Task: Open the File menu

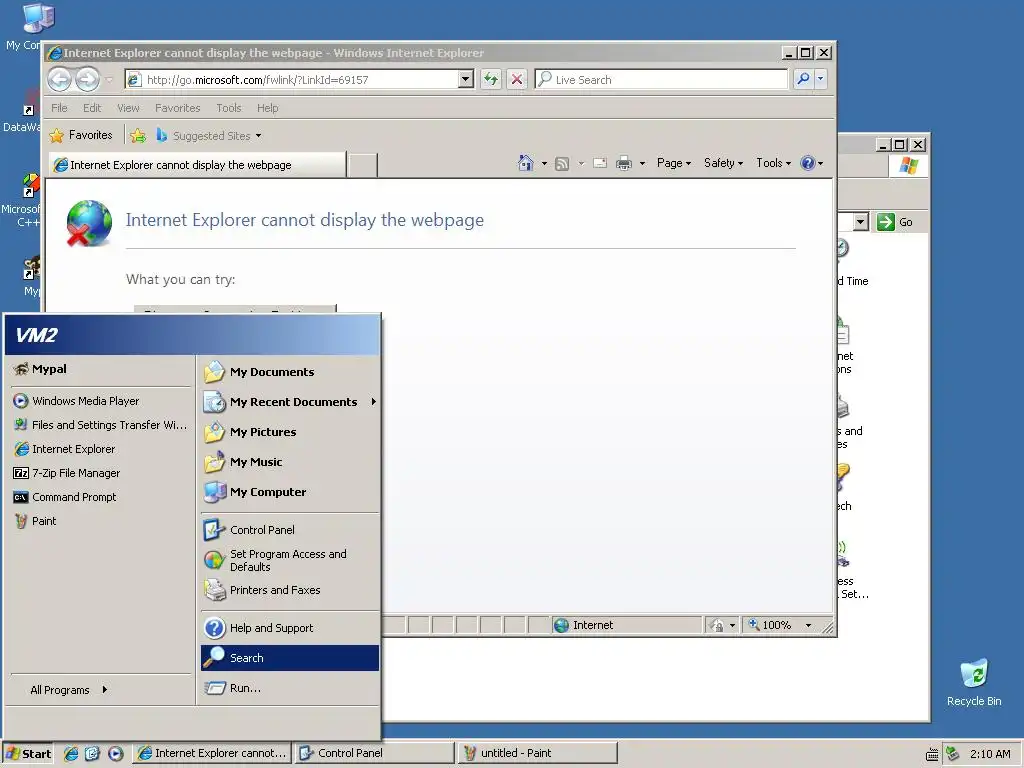Action: pos(59,108)
